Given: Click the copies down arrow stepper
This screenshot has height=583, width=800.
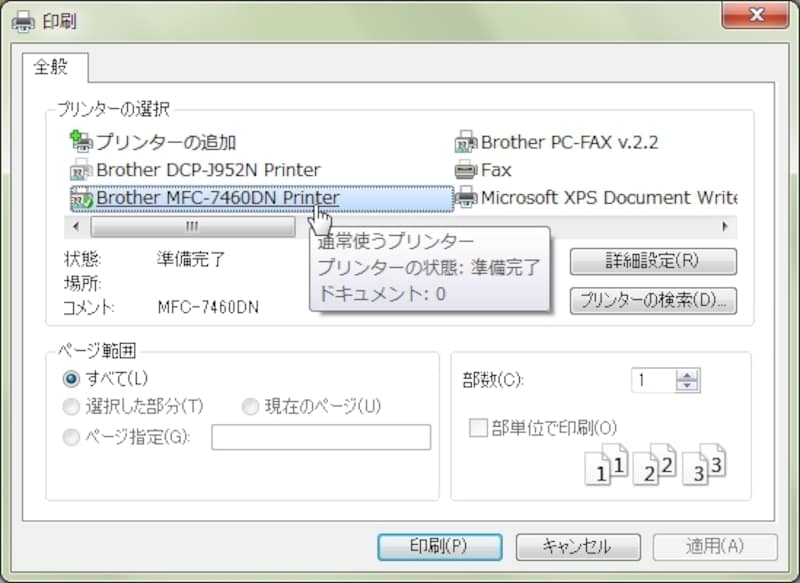Looking at the screenshot, I should 687,386.
